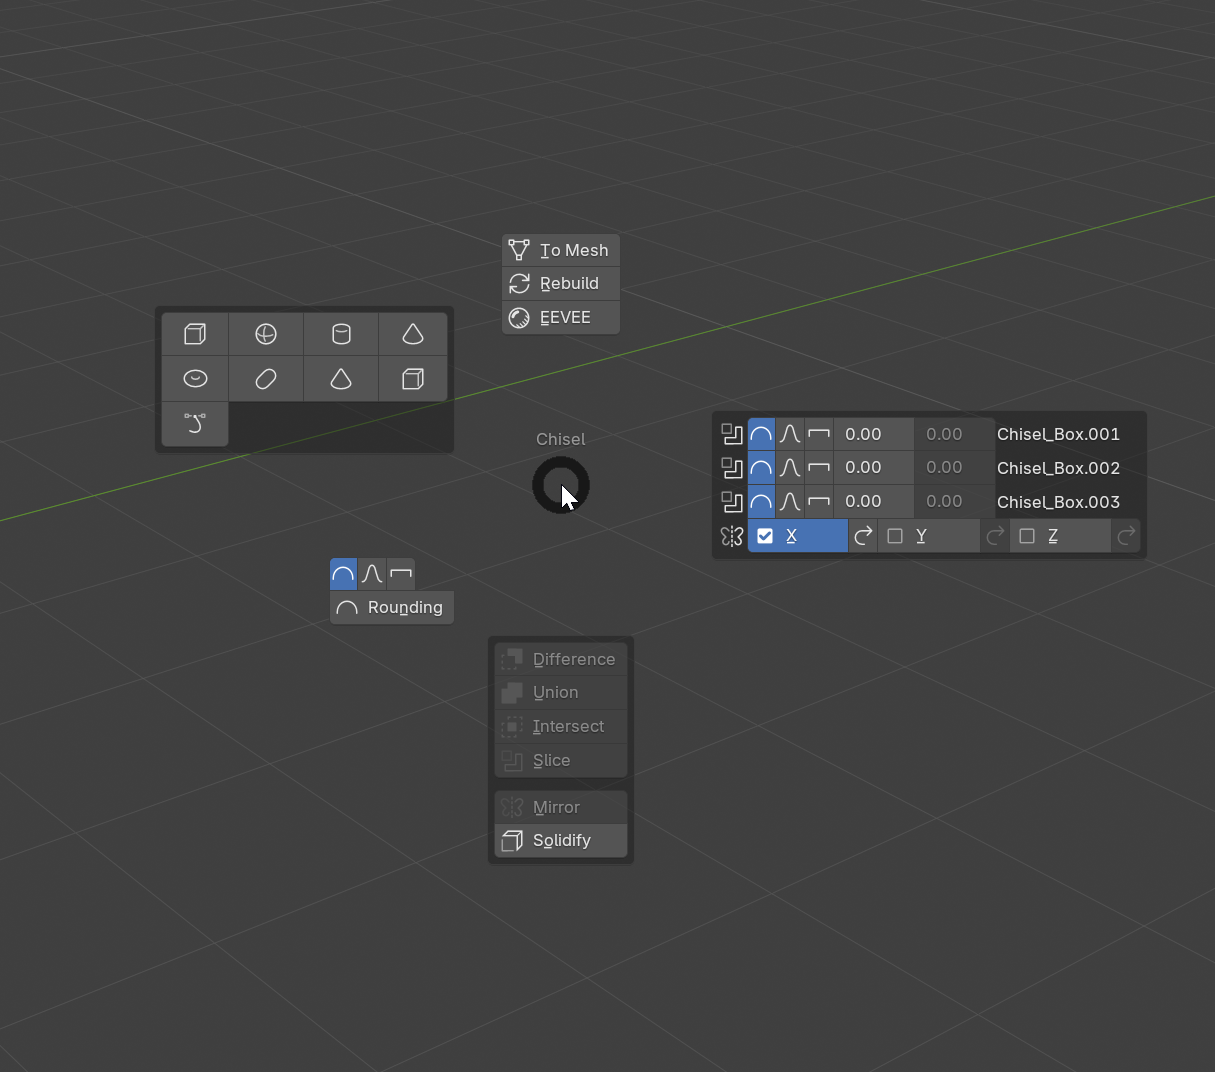Adjust the first 0.00 value of Chisel_Box.001

tap(872, 434)
